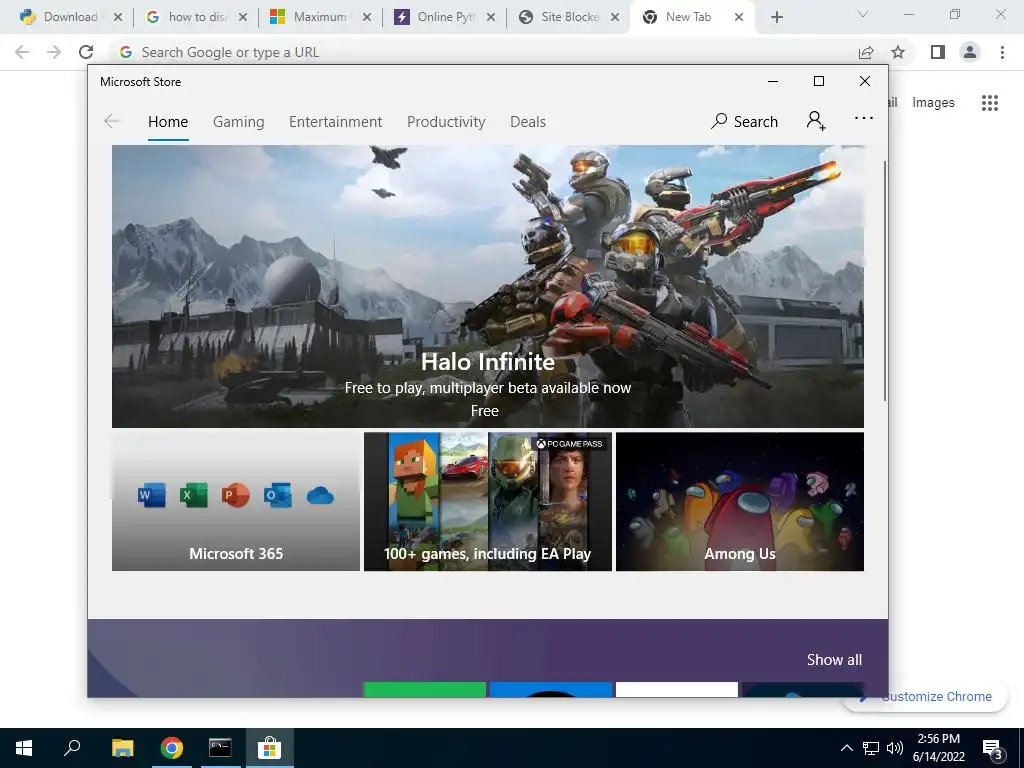Click Chrome's forward navigation arrow
The height and width of the screenshot is (768, 1024).
54,52
